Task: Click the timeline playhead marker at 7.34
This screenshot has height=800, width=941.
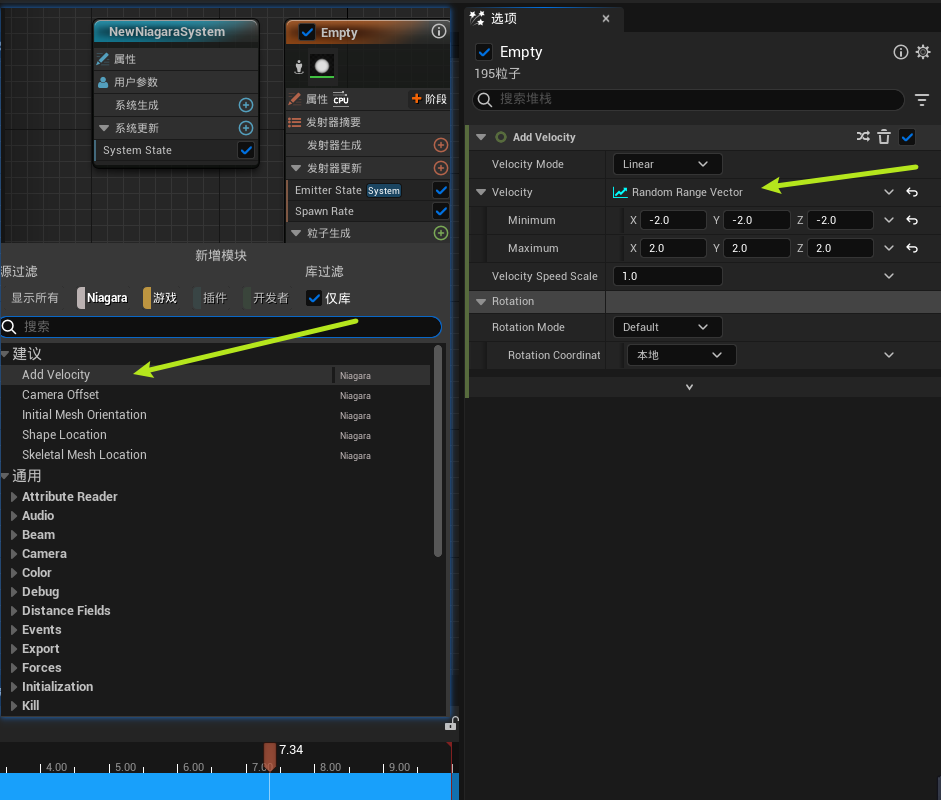Action: click(x=269, y=756)
